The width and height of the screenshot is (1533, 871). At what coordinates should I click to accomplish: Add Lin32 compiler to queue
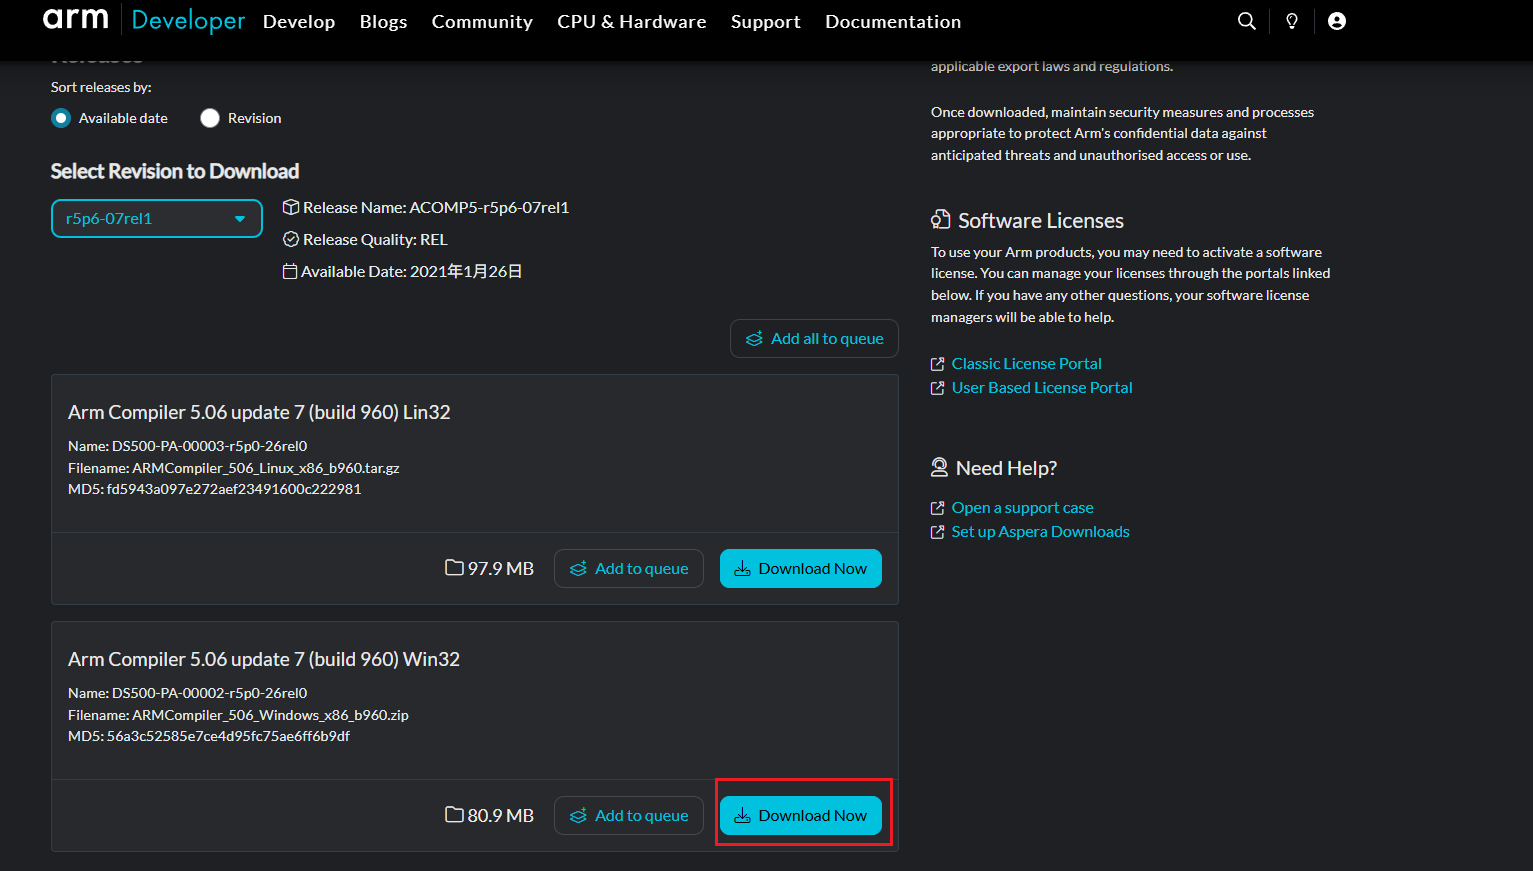[629, 568]
